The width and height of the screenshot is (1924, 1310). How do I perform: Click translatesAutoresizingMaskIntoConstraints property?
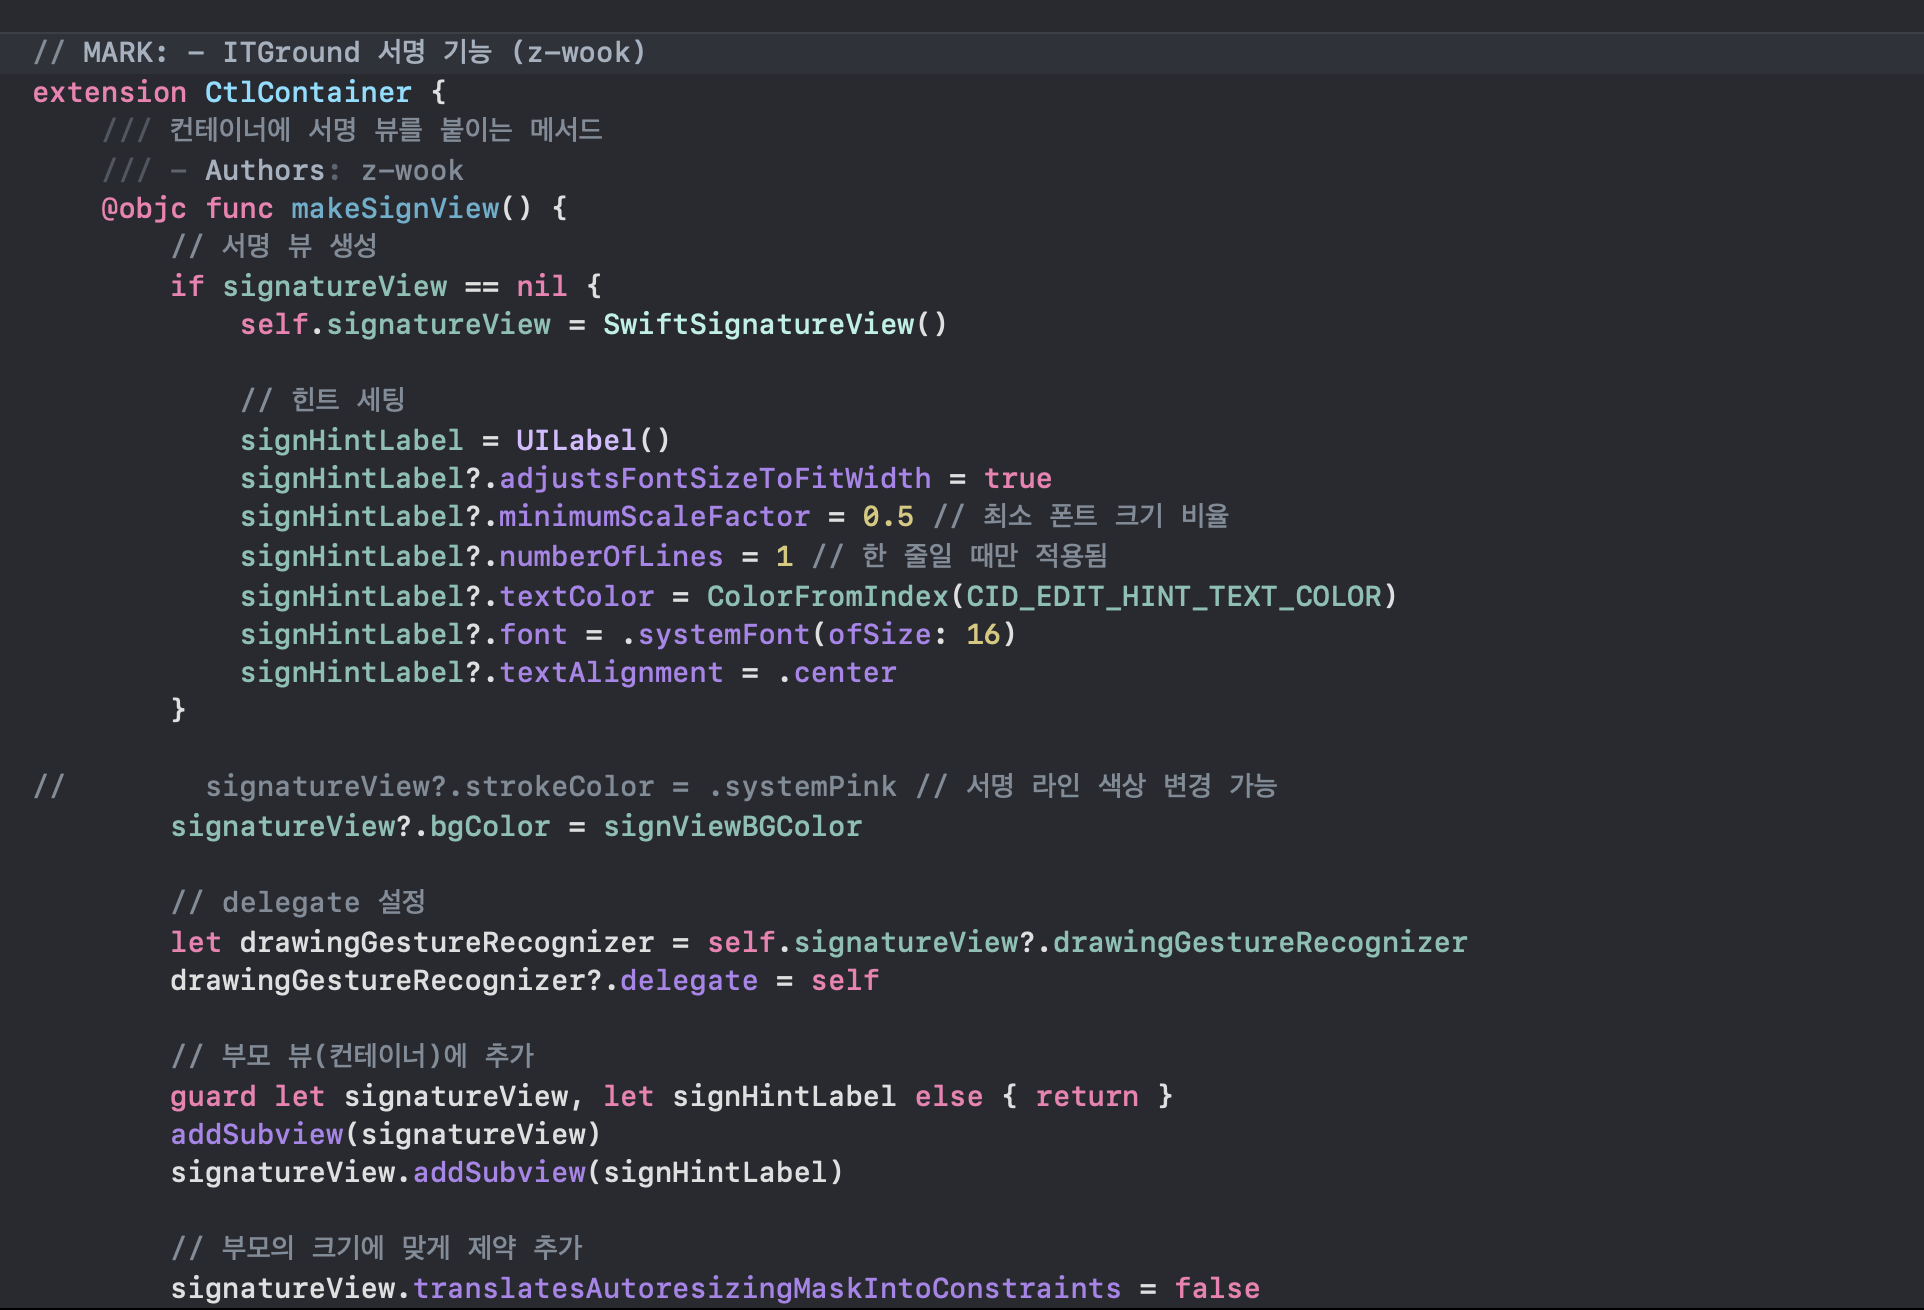click(x=767, y=1288)
